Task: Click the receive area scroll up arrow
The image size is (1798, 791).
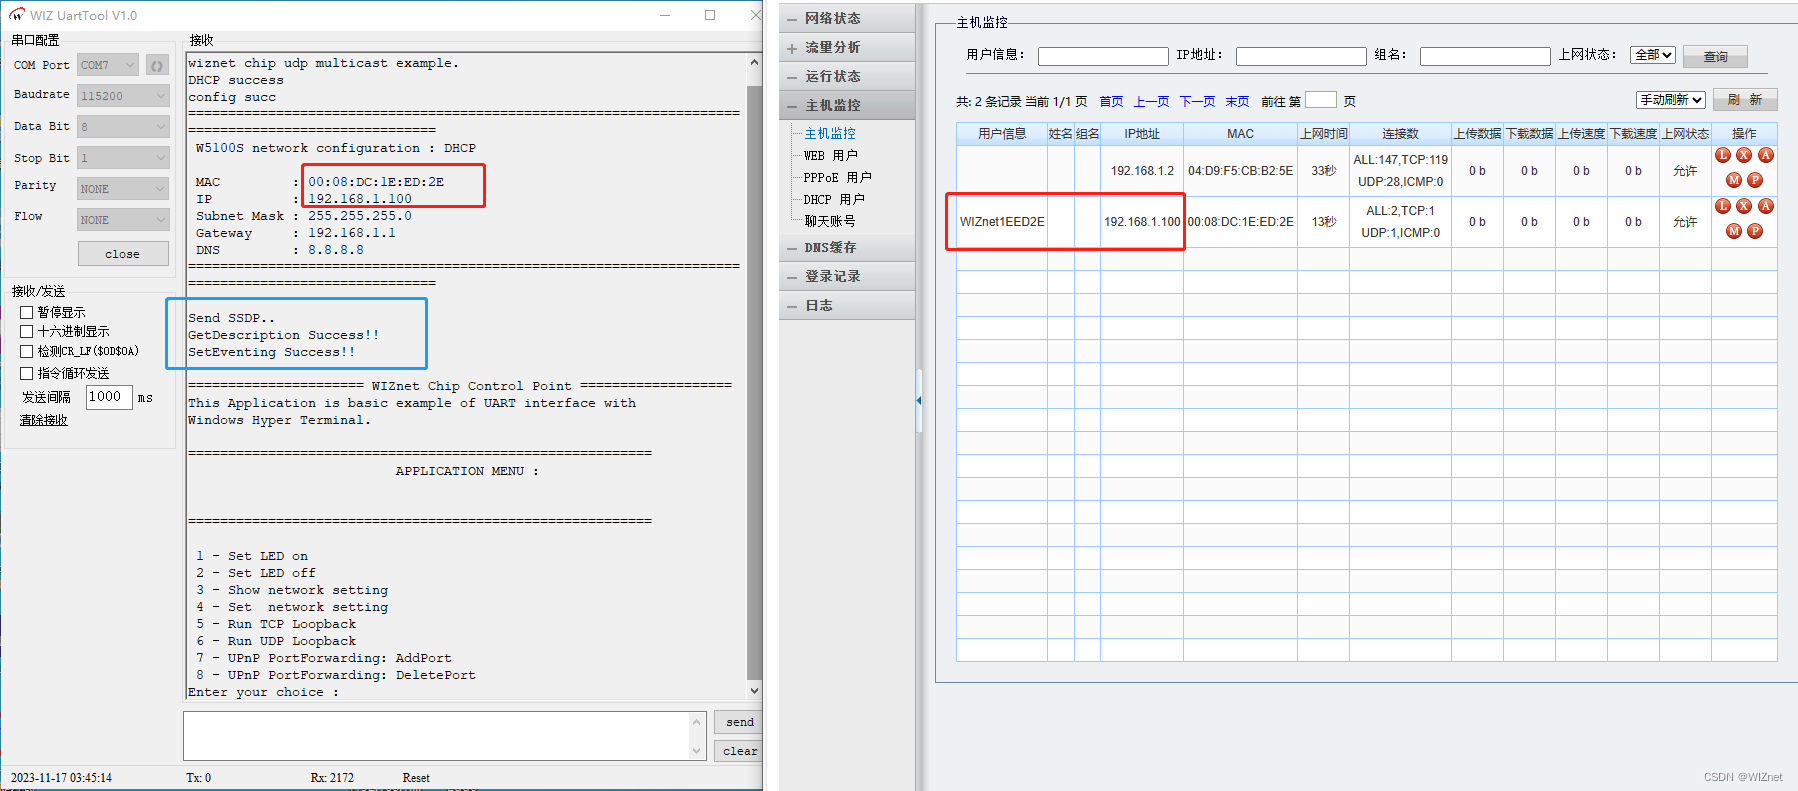Action: 755,62
